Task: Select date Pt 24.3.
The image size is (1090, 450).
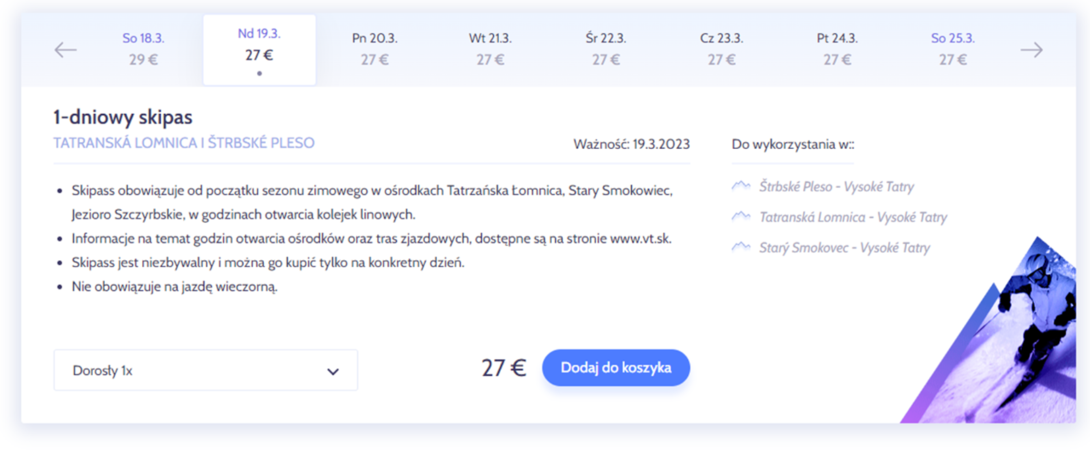Action: click(x=837, y=49)
